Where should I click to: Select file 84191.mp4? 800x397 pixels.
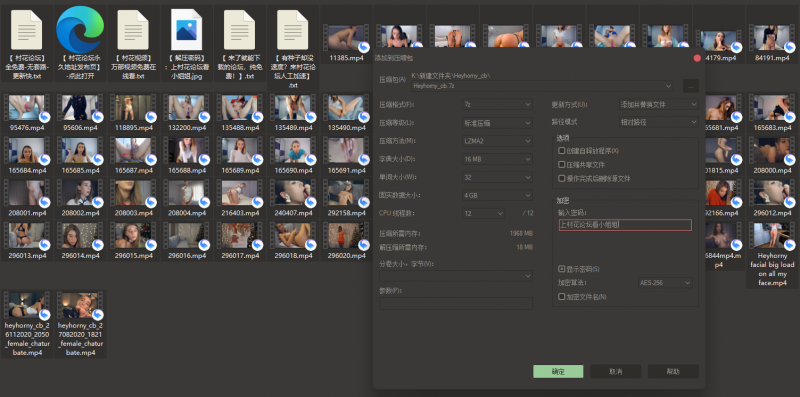coord(772,44)
